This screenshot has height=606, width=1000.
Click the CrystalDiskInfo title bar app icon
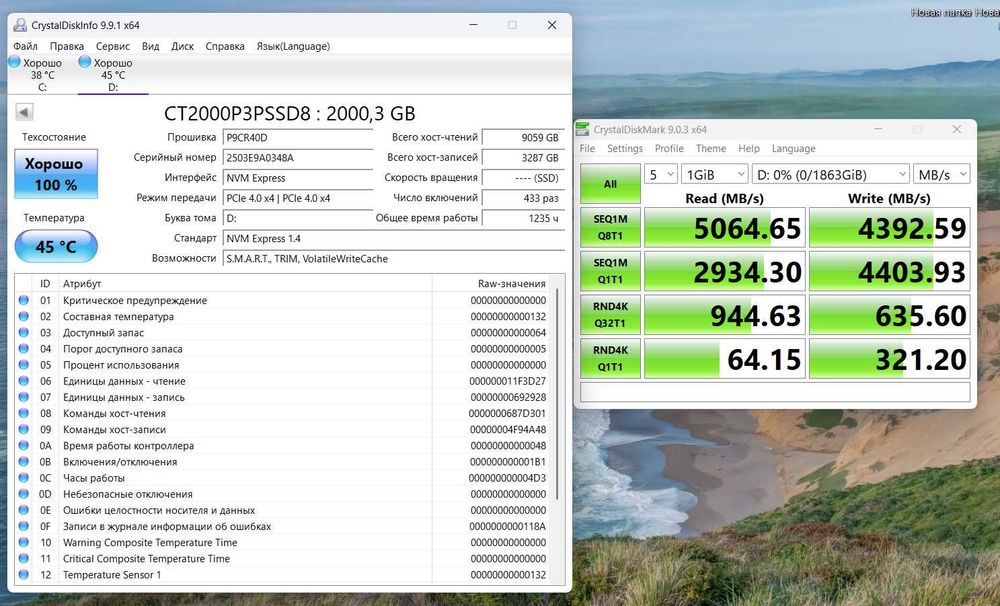pos(20,25)
